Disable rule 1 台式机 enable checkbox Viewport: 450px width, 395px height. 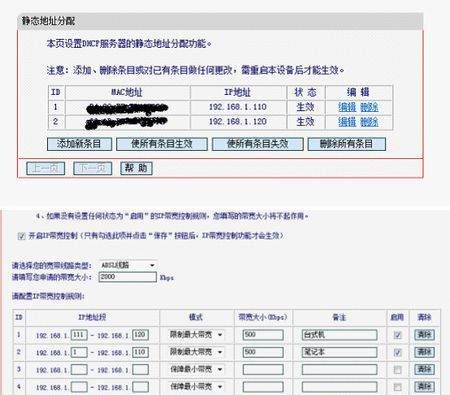point(397,335)
